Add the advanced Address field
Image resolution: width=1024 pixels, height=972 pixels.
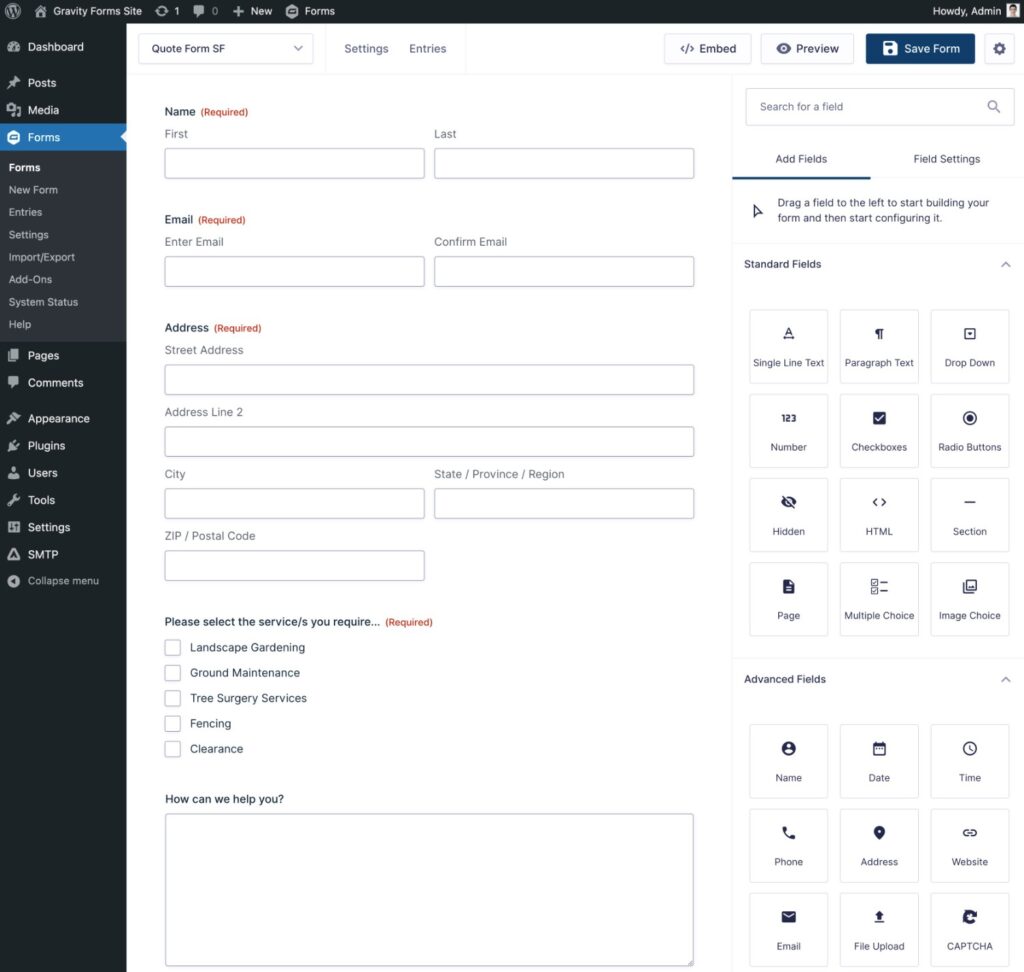coord(879,846)
